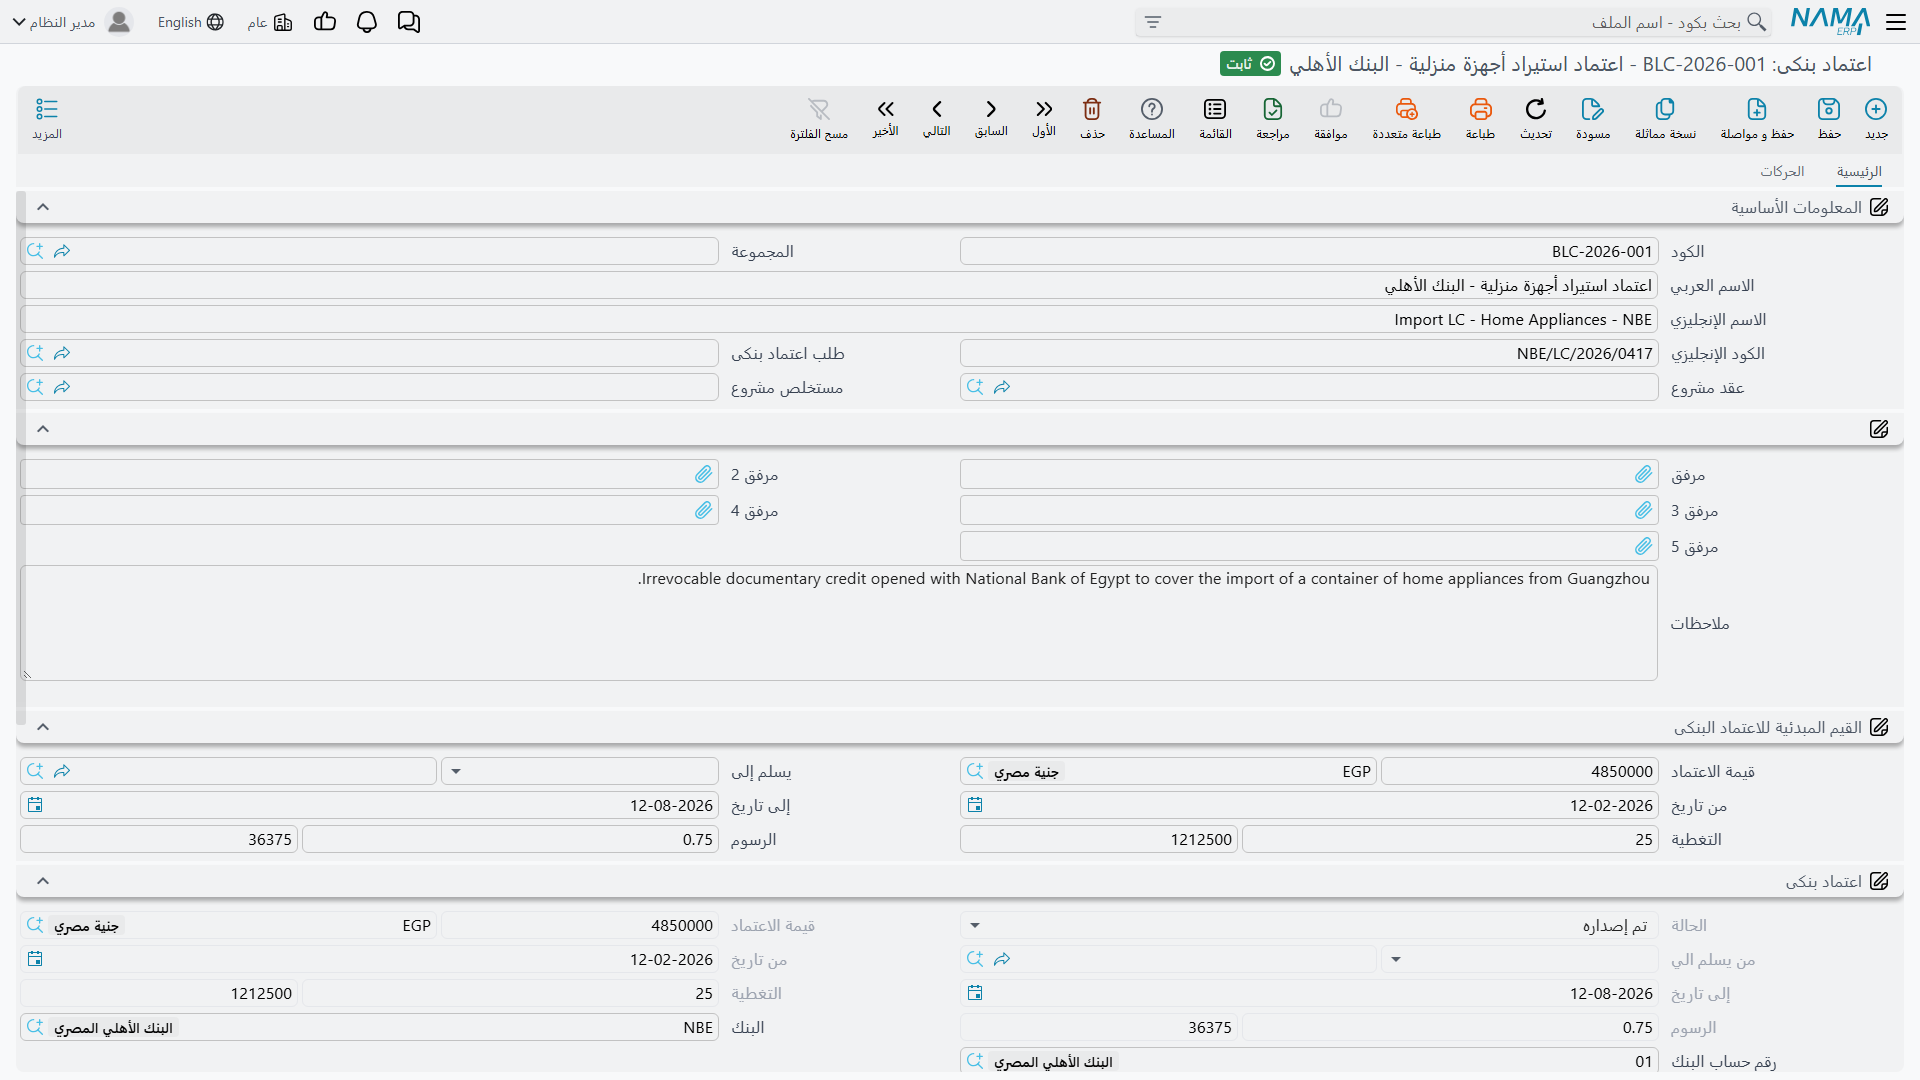Open the القائمة list view
This screenshot has height=1080, width=1920.
point(1215,118)
